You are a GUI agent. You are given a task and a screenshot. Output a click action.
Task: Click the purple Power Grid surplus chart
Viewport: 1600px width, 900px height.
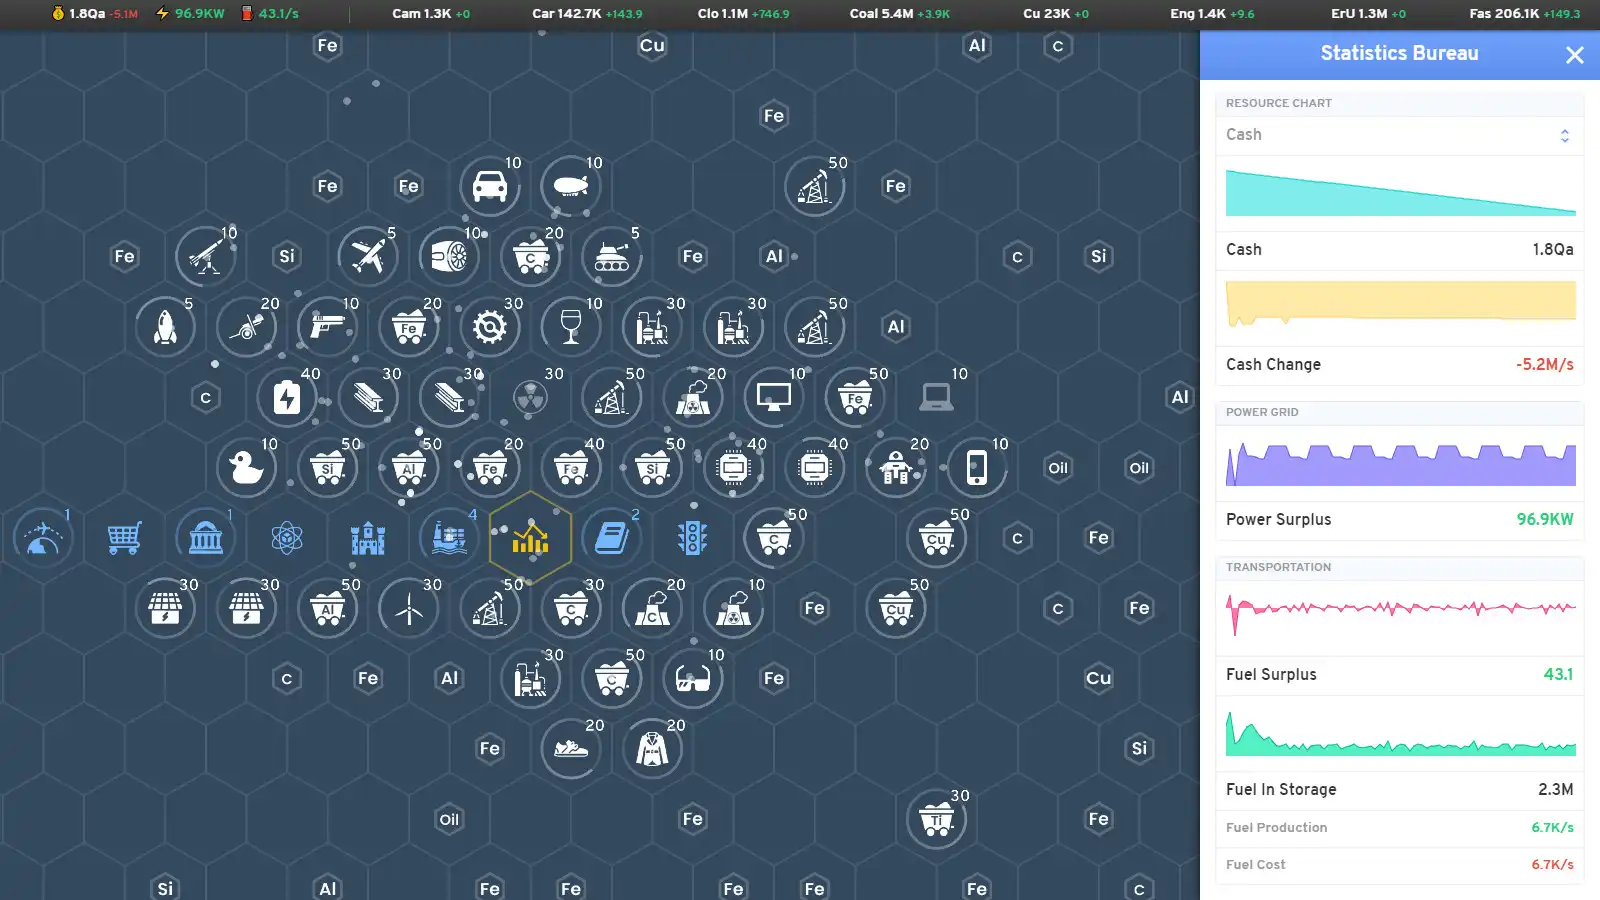click(1400, 465)
